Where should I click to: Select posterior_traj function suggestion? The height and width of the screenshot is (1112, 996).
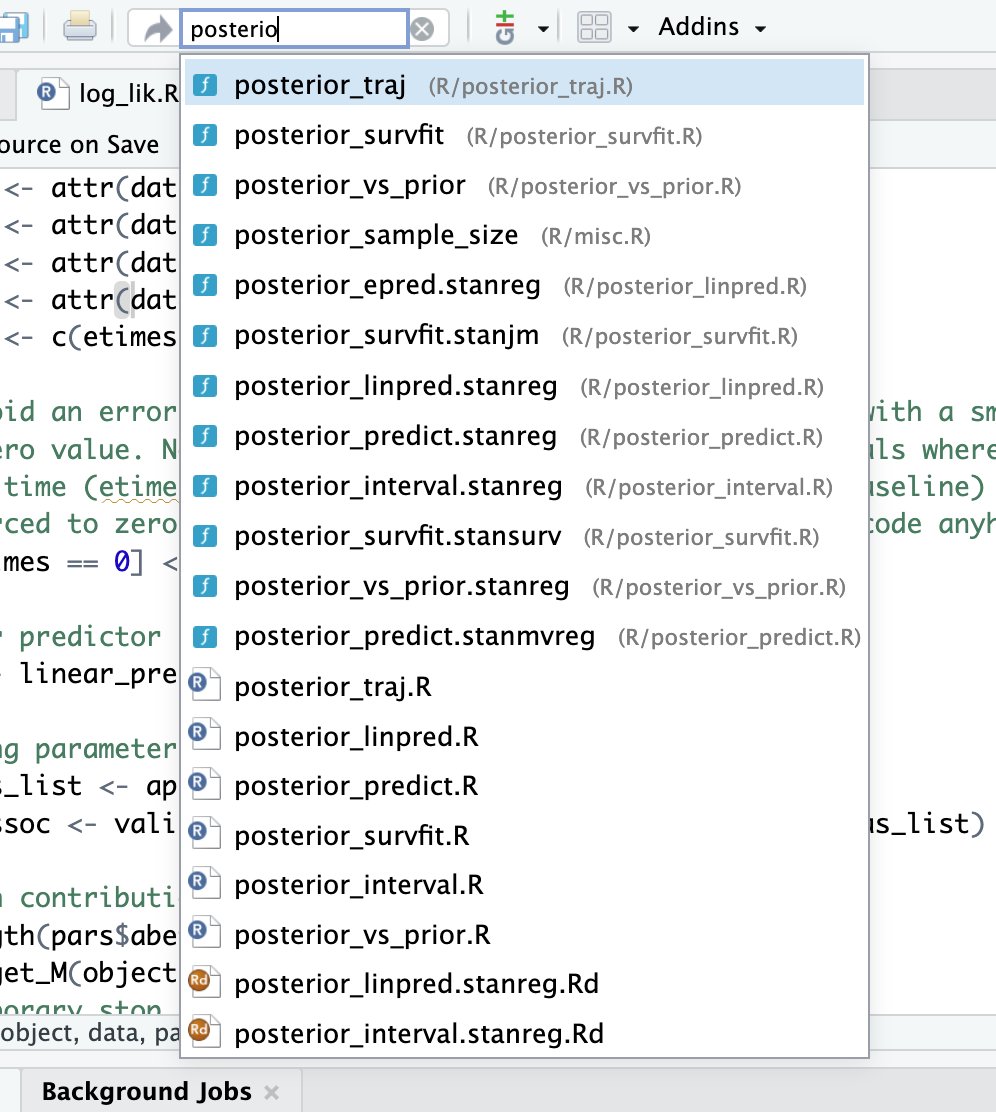(524, 85)
